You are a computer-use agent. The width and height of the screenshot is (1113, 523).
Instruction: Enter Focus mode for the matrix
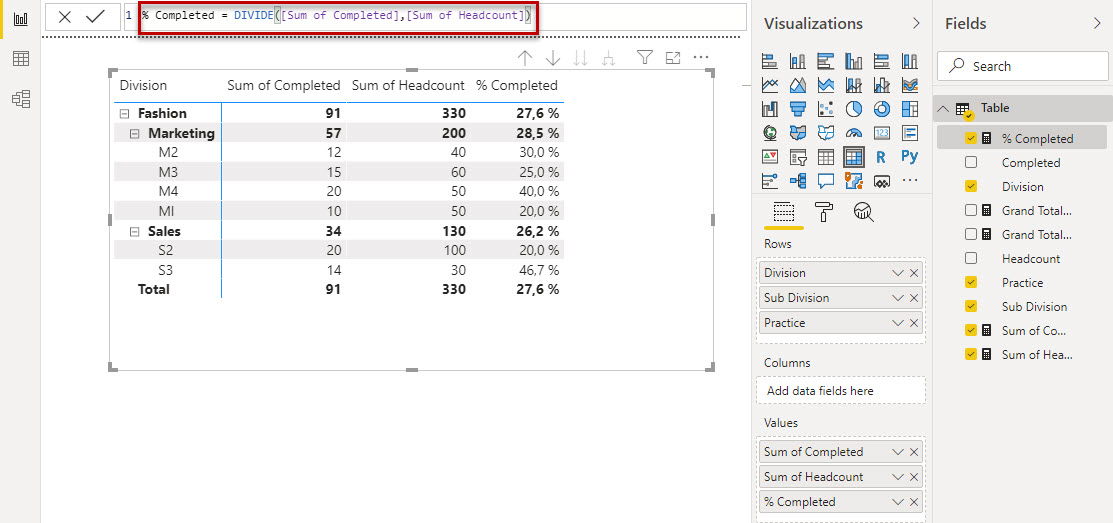(x=673, y=57)
